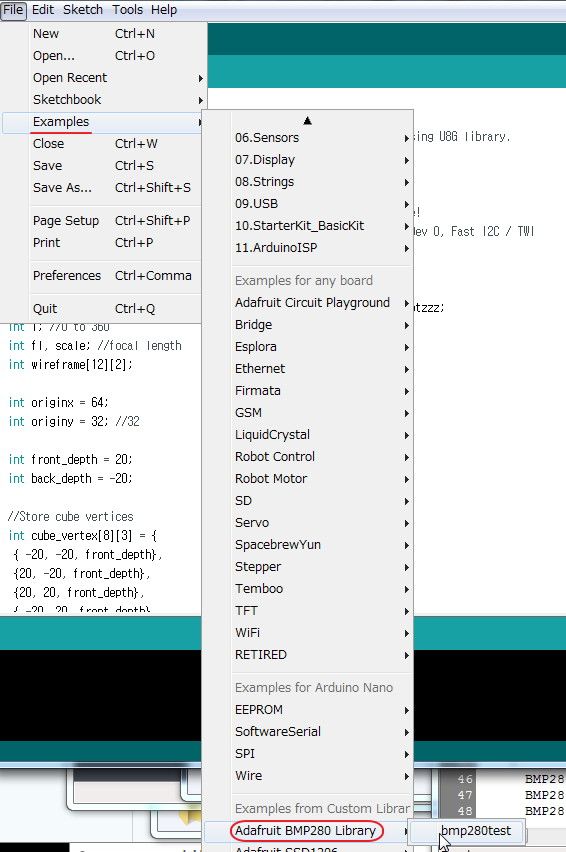Click the scroll-up arrow in Examples list
The image size is (566, 852).
coord(307,121)
